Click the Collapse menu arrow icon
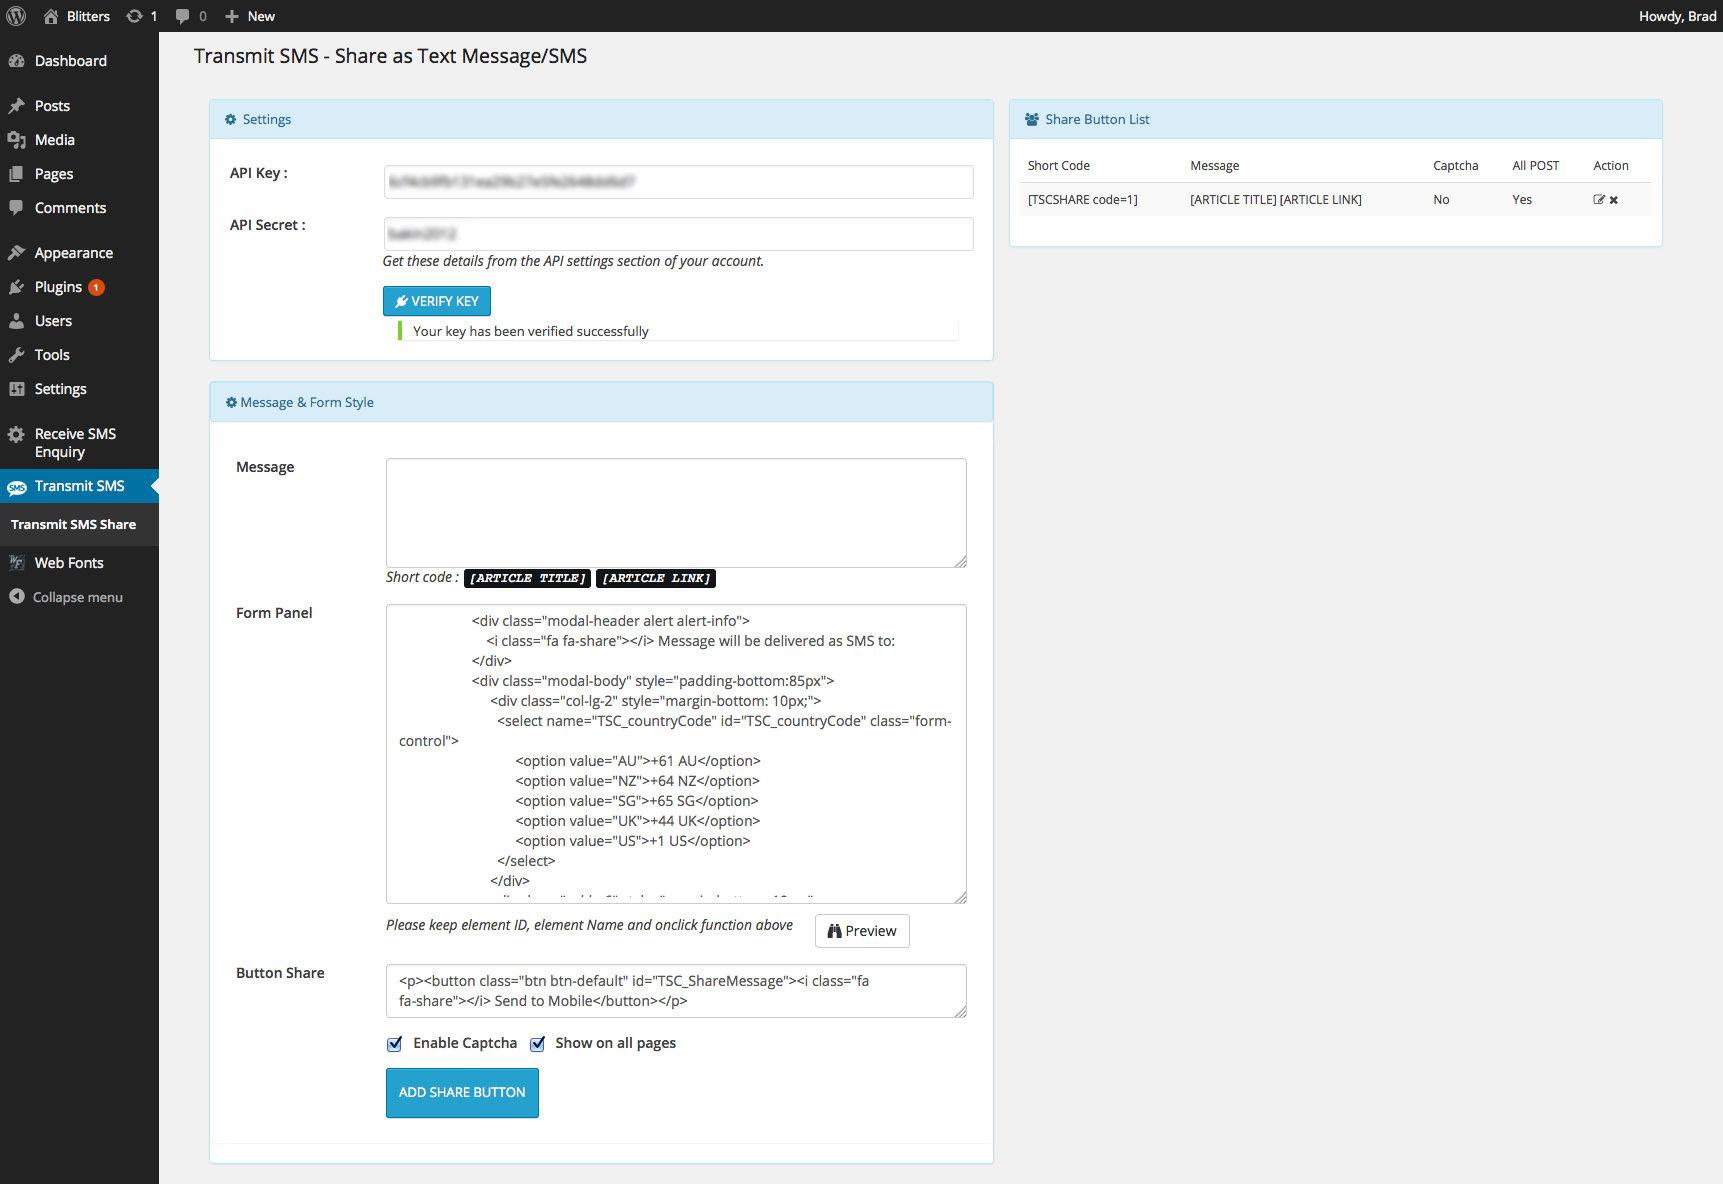Screen dimensions: 1723x1184 tap(17, 596)
